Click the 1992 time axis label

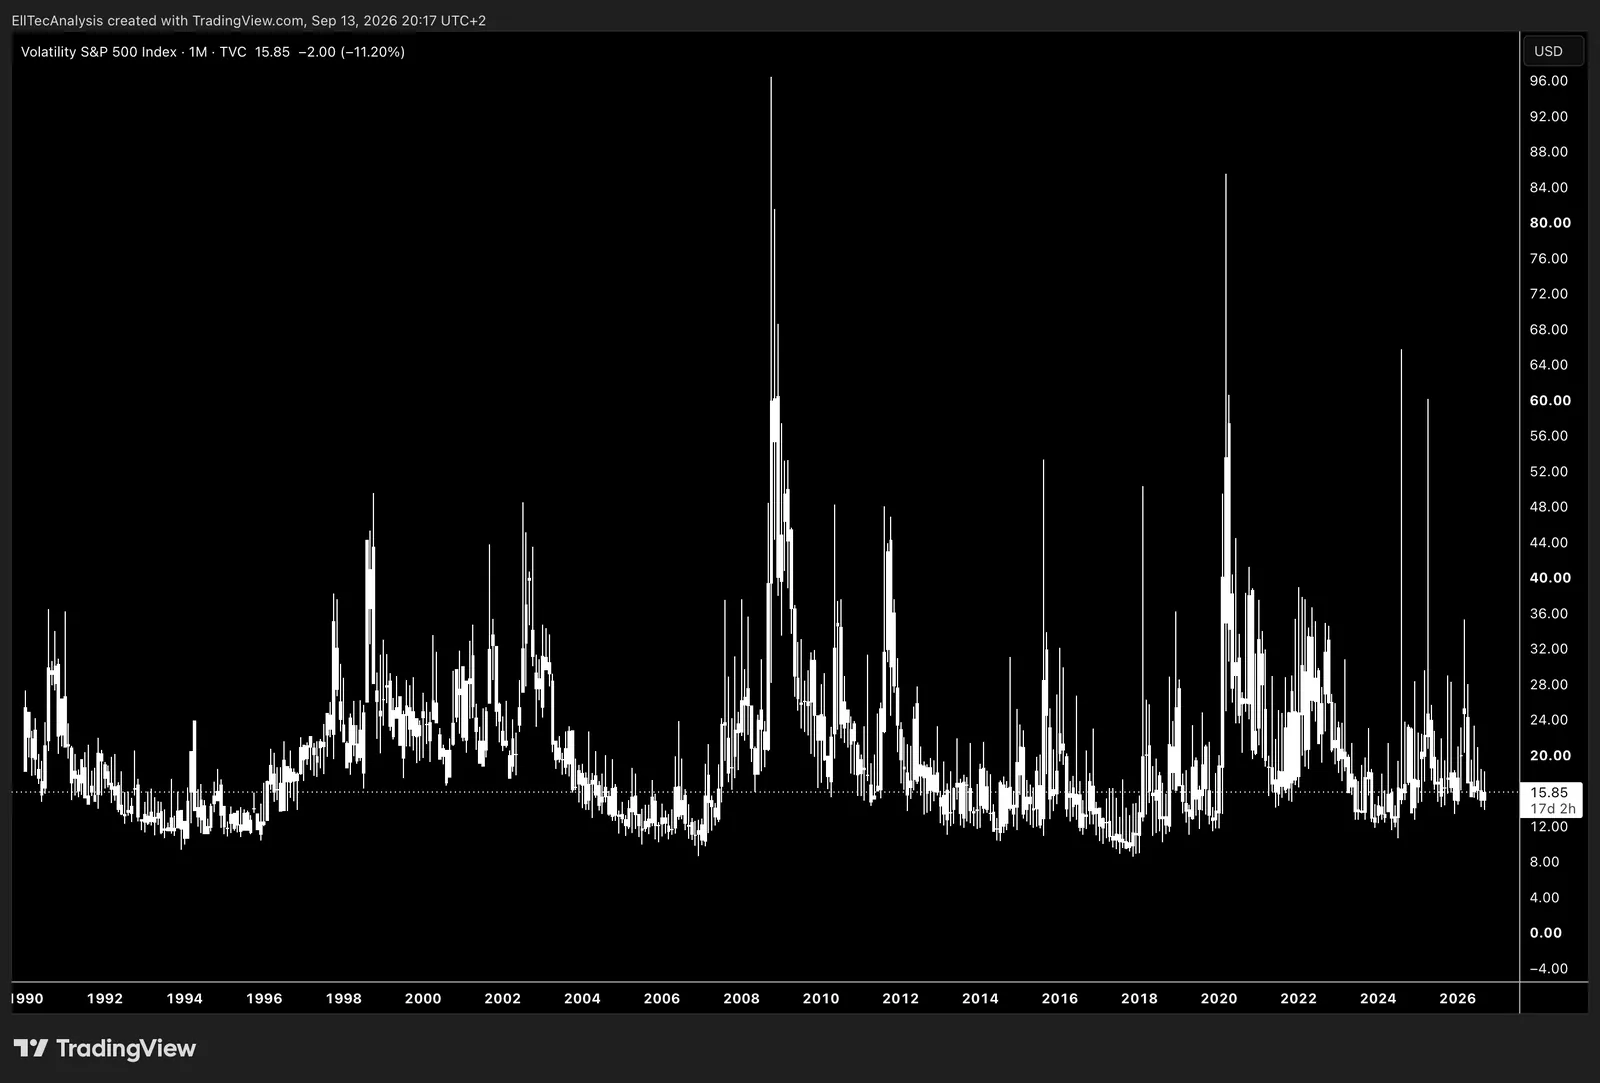pos(105,998)
